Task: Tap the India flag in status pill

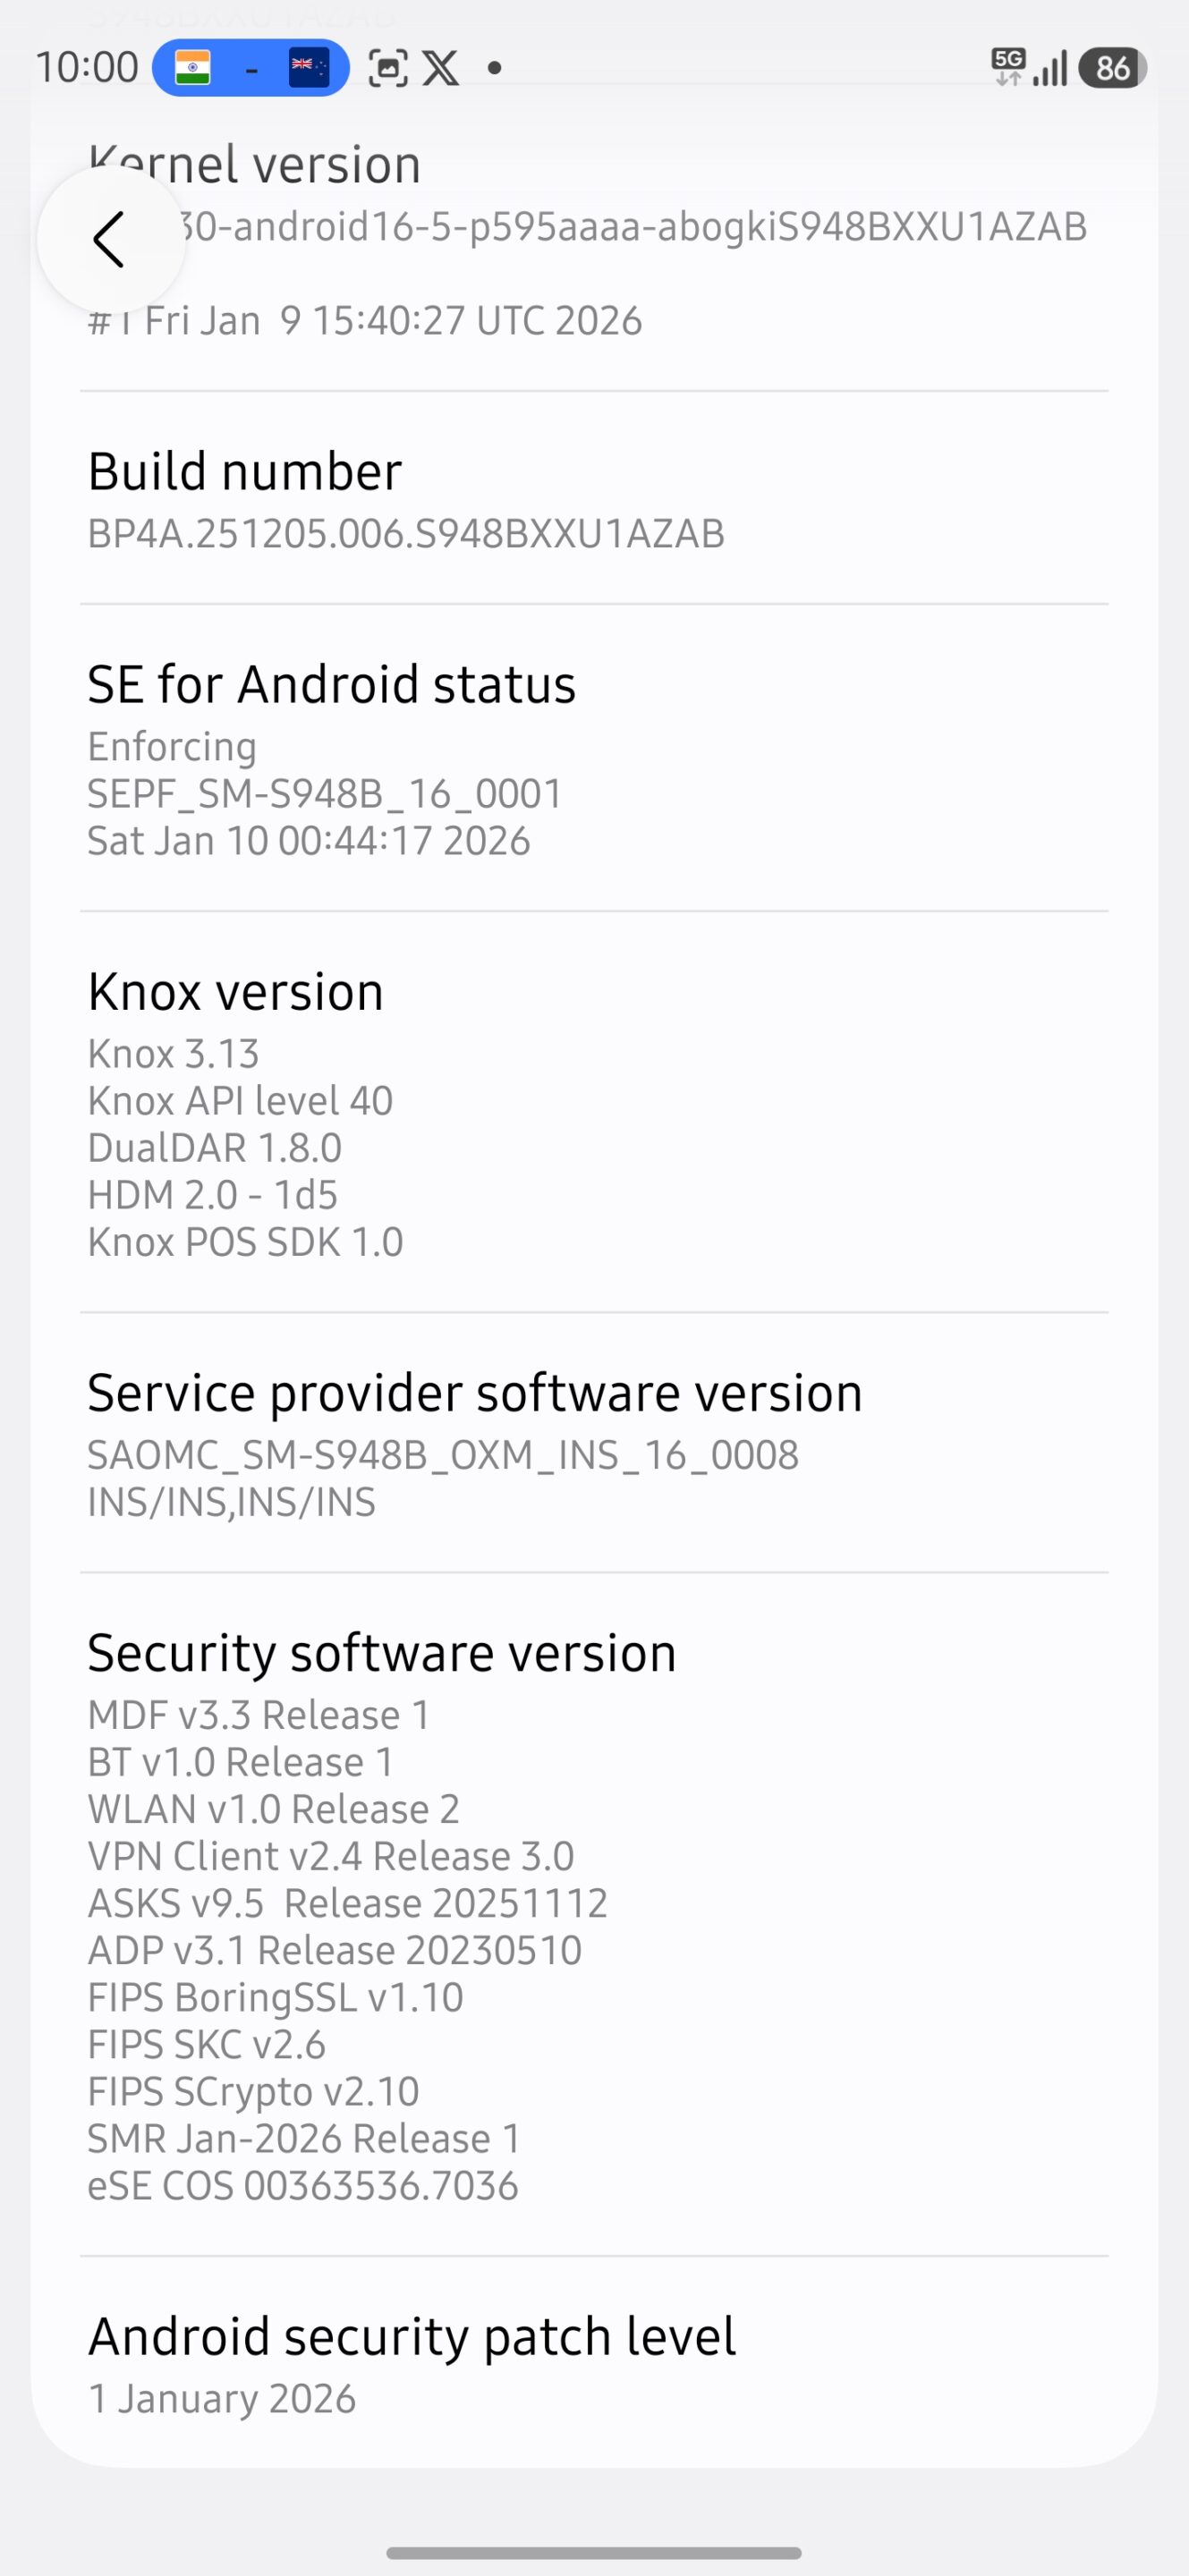Action: (193, 68)
